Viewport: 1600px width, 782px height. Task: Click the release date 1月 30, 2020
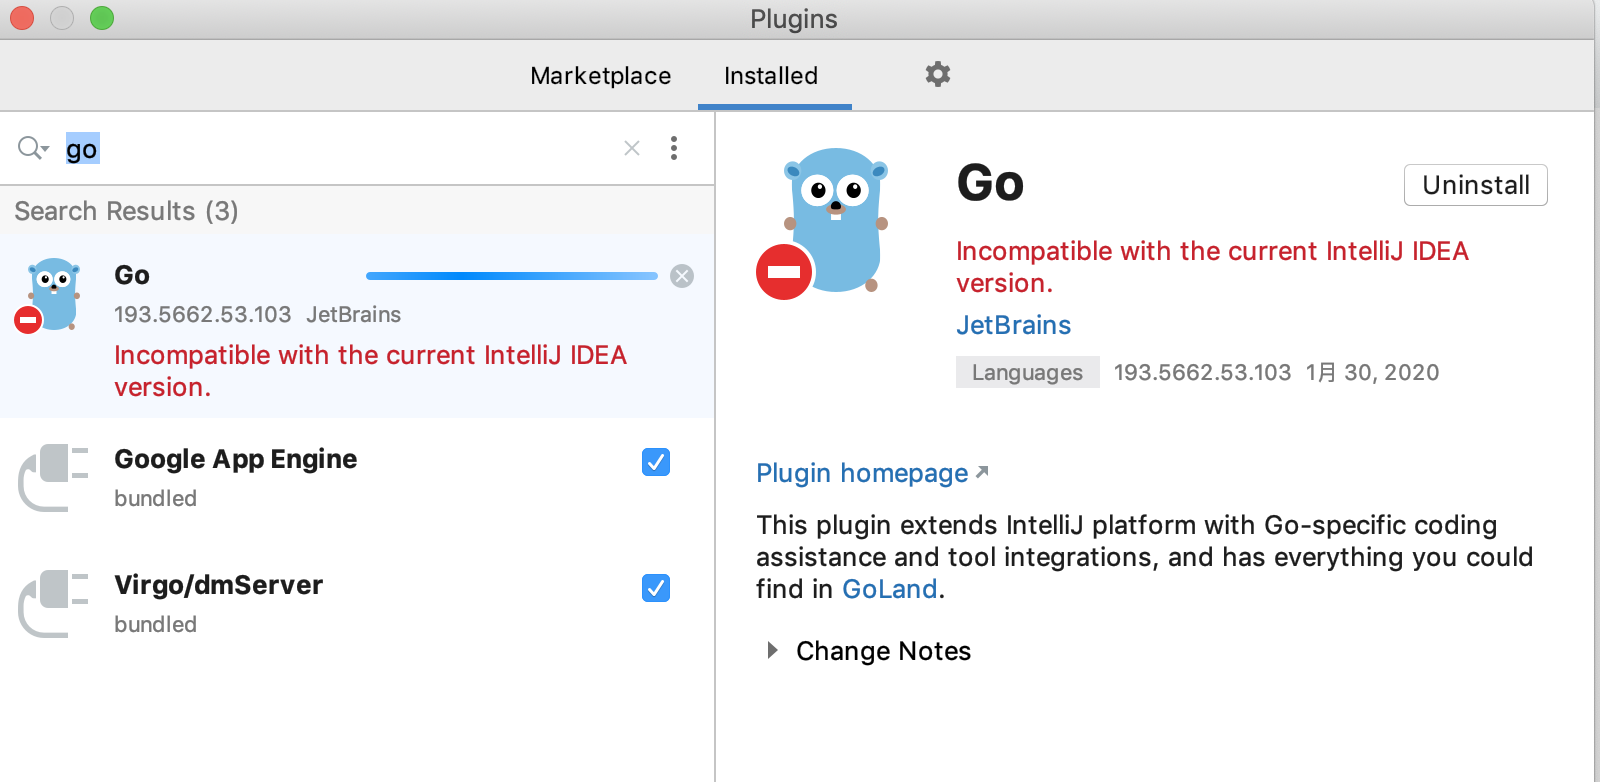[x=1372, y=372]
